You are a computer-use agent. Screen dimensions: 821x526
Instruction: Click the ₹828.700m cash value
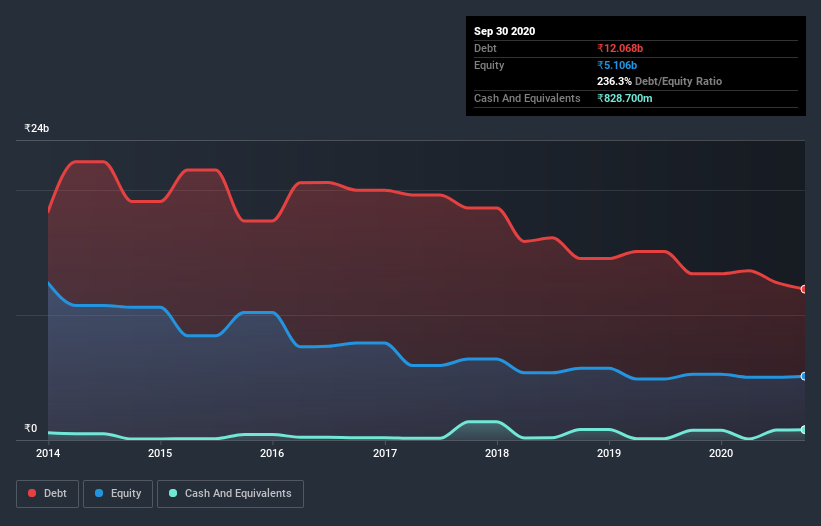625,98
